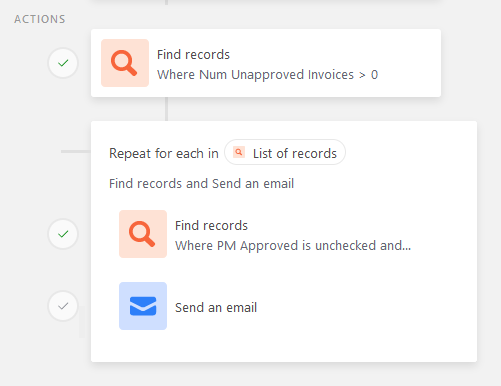
Task: Click the magnifier icon beside Num Unapproved Invoices
Action: [x=125, y=63]
